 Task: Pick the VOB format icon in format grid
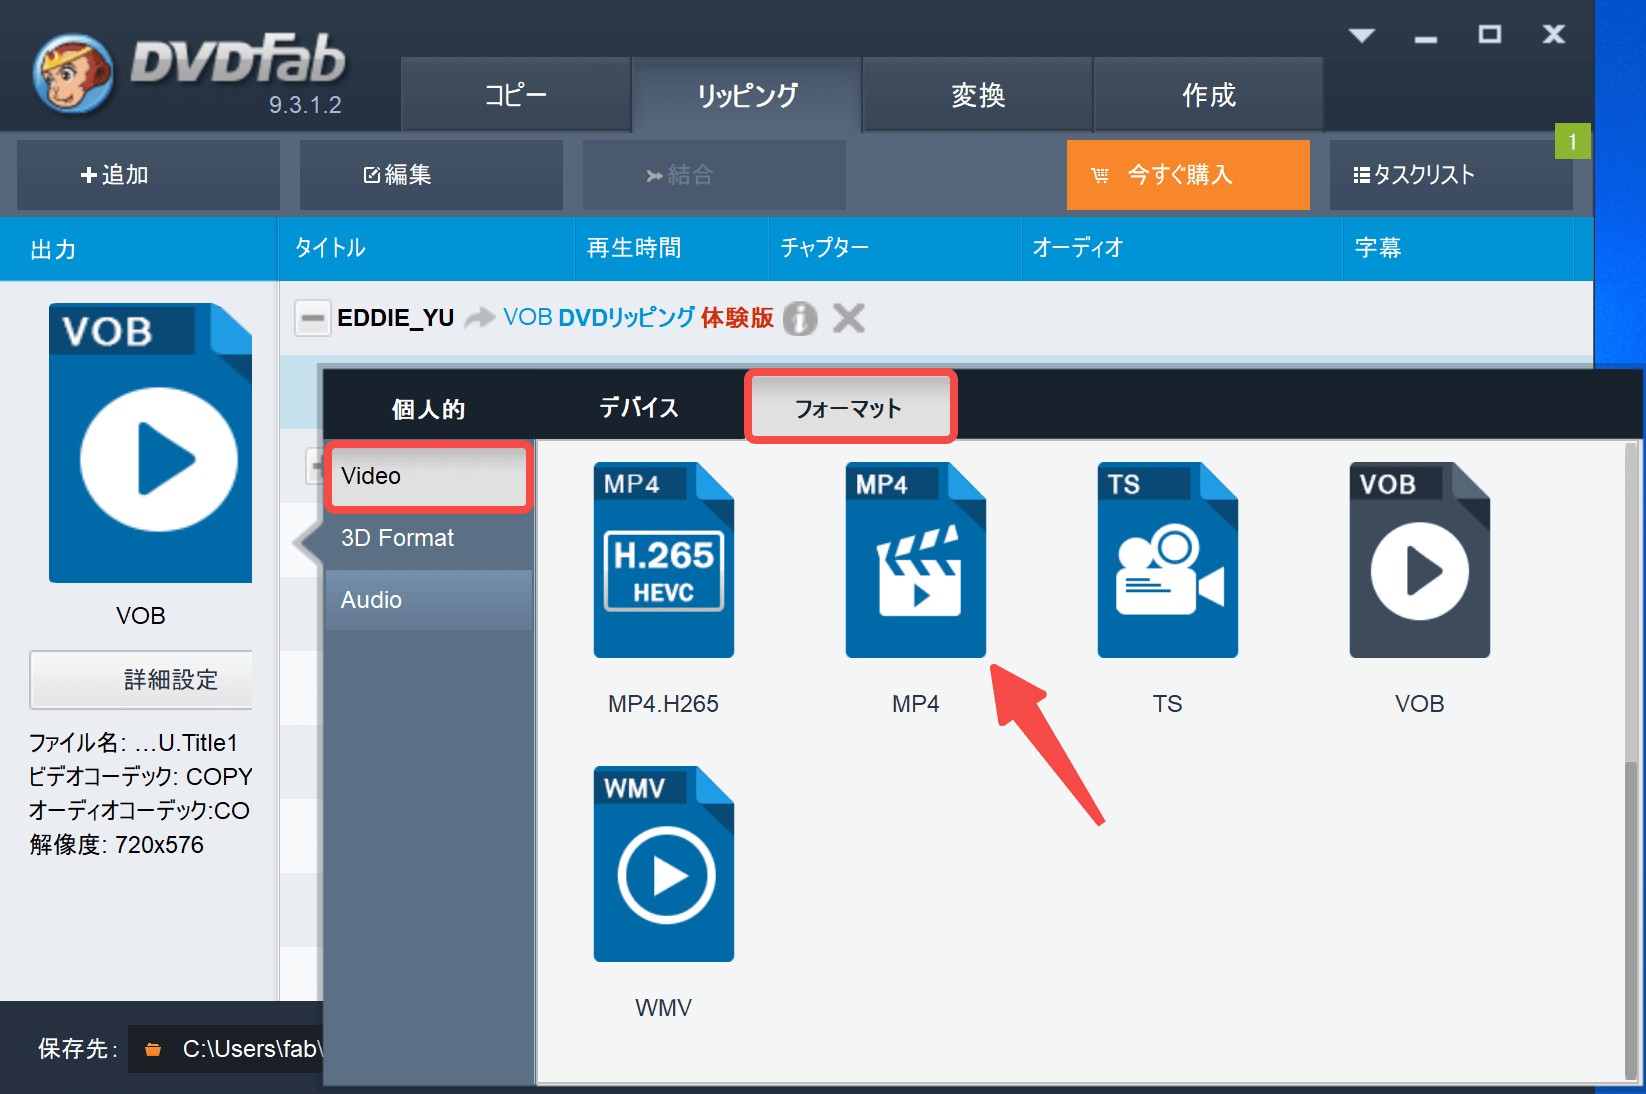coord(1420,560)
